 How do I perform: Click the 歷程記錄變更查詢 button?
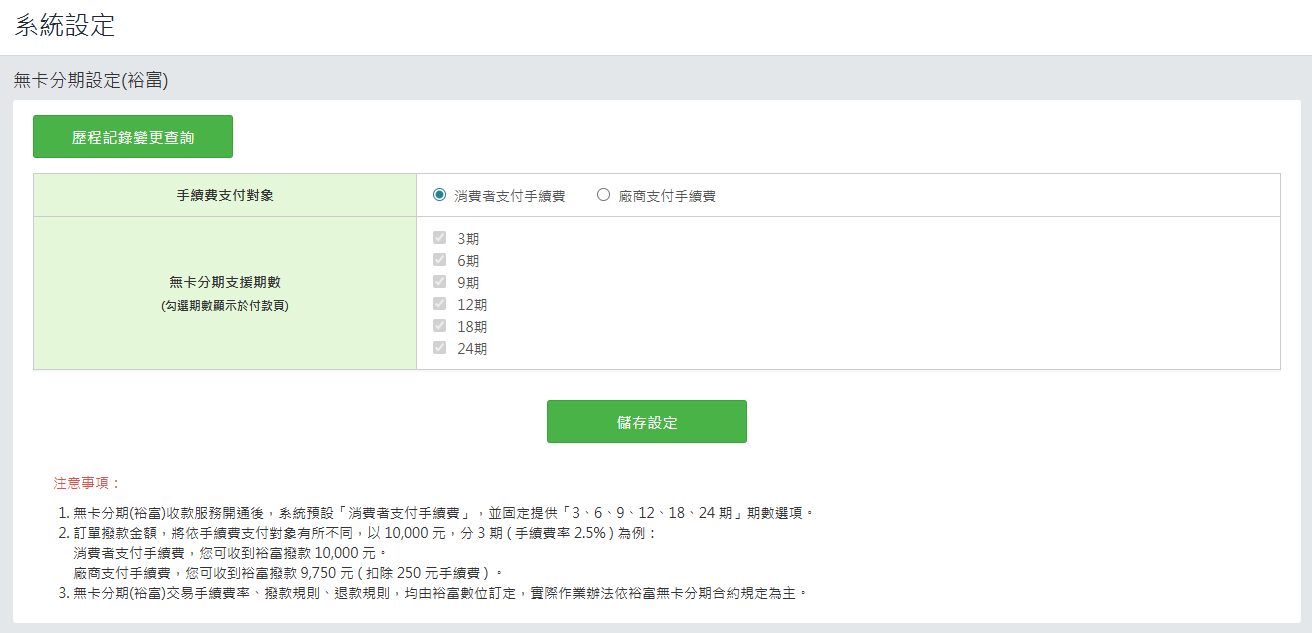coord(133,137)
